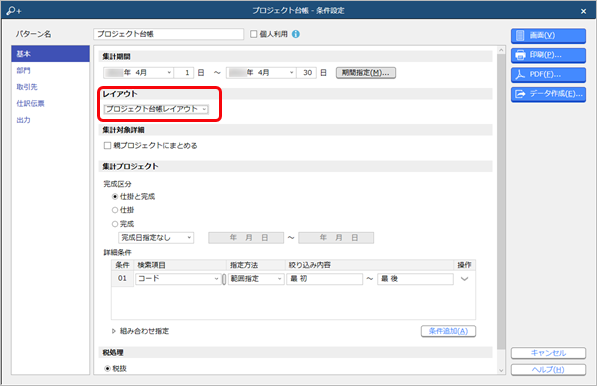This screenshot has width=597, height=386.
Task: Open the プロジェクト台帳レイアウト layout dropdown
Action: click(156, 109)
